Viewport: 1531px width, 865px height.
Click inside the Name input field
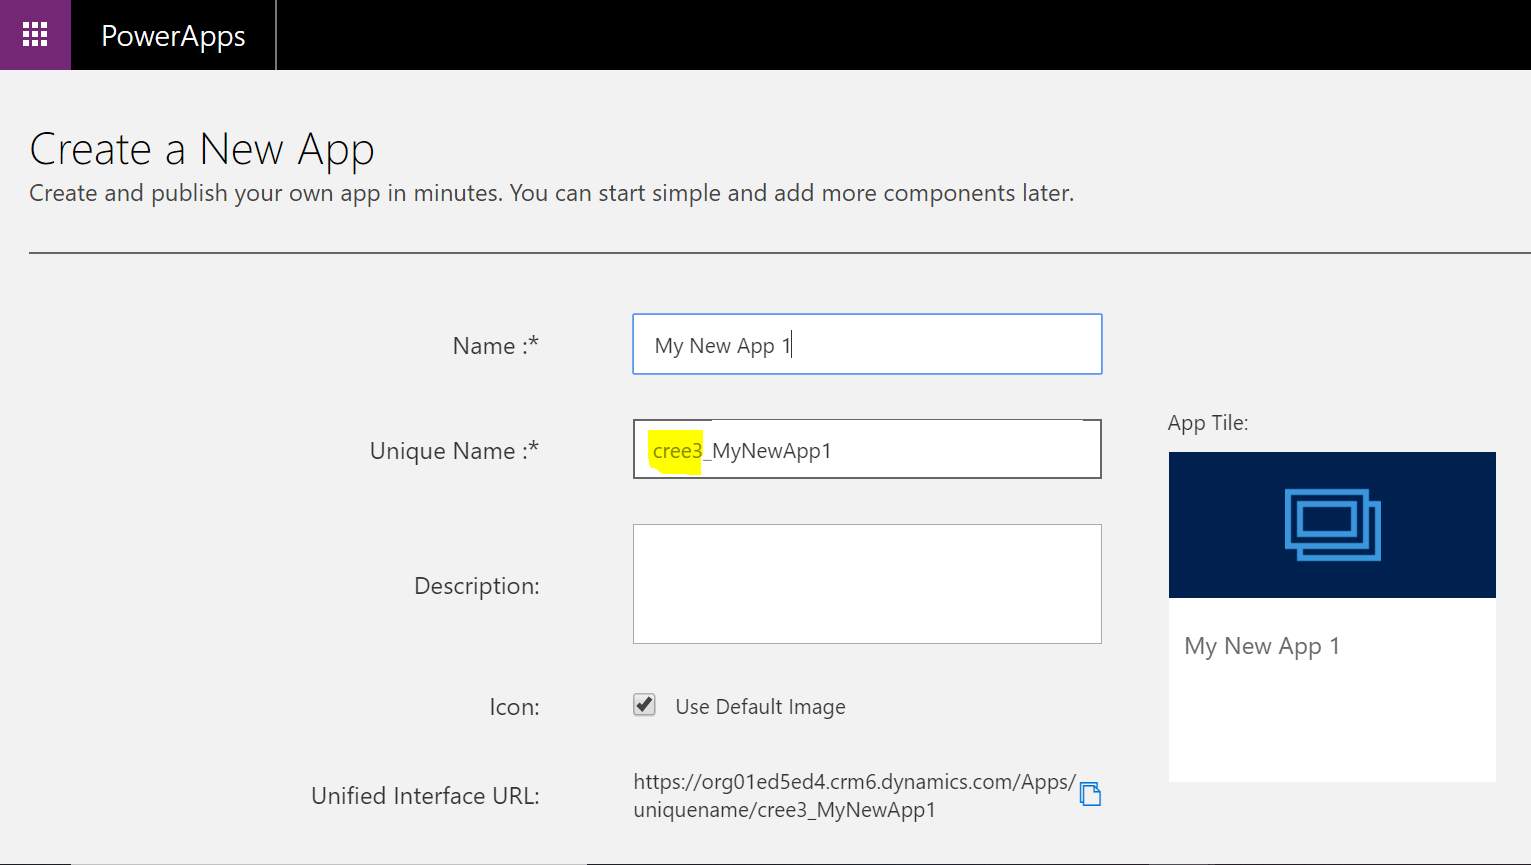click(866, 344)
